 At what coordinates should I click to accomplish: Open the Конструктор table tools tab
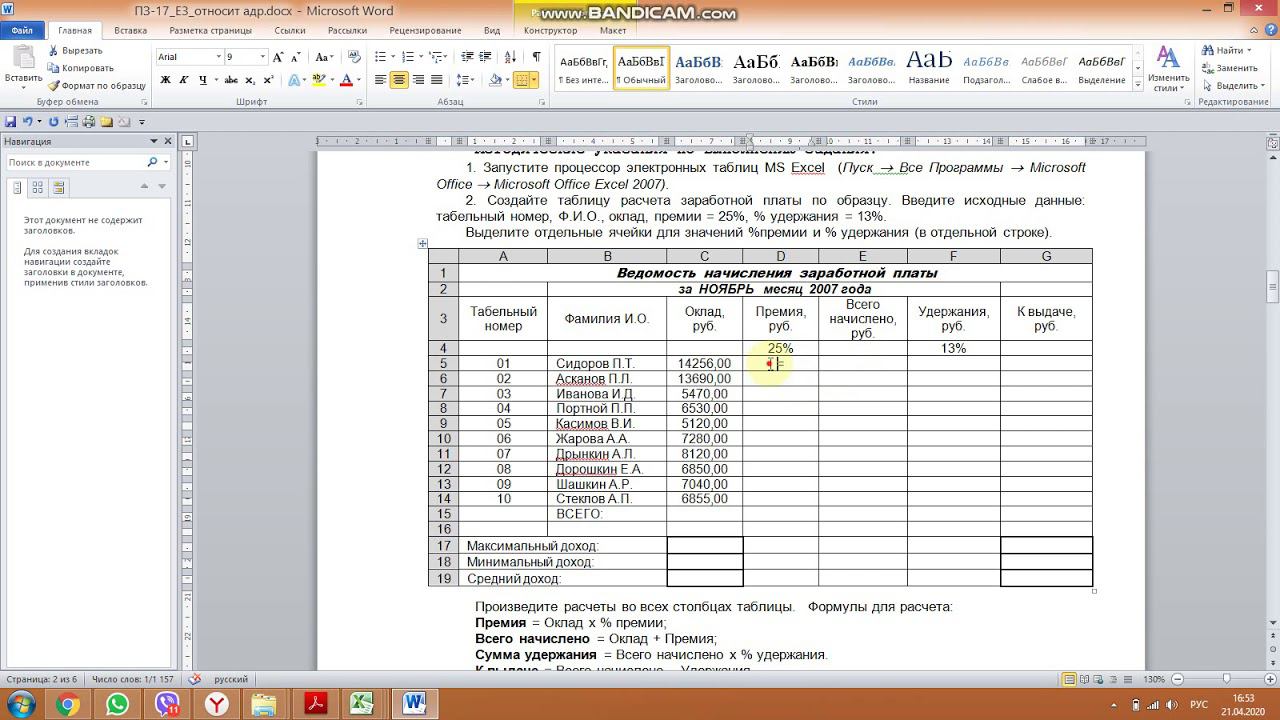(550, 31)
